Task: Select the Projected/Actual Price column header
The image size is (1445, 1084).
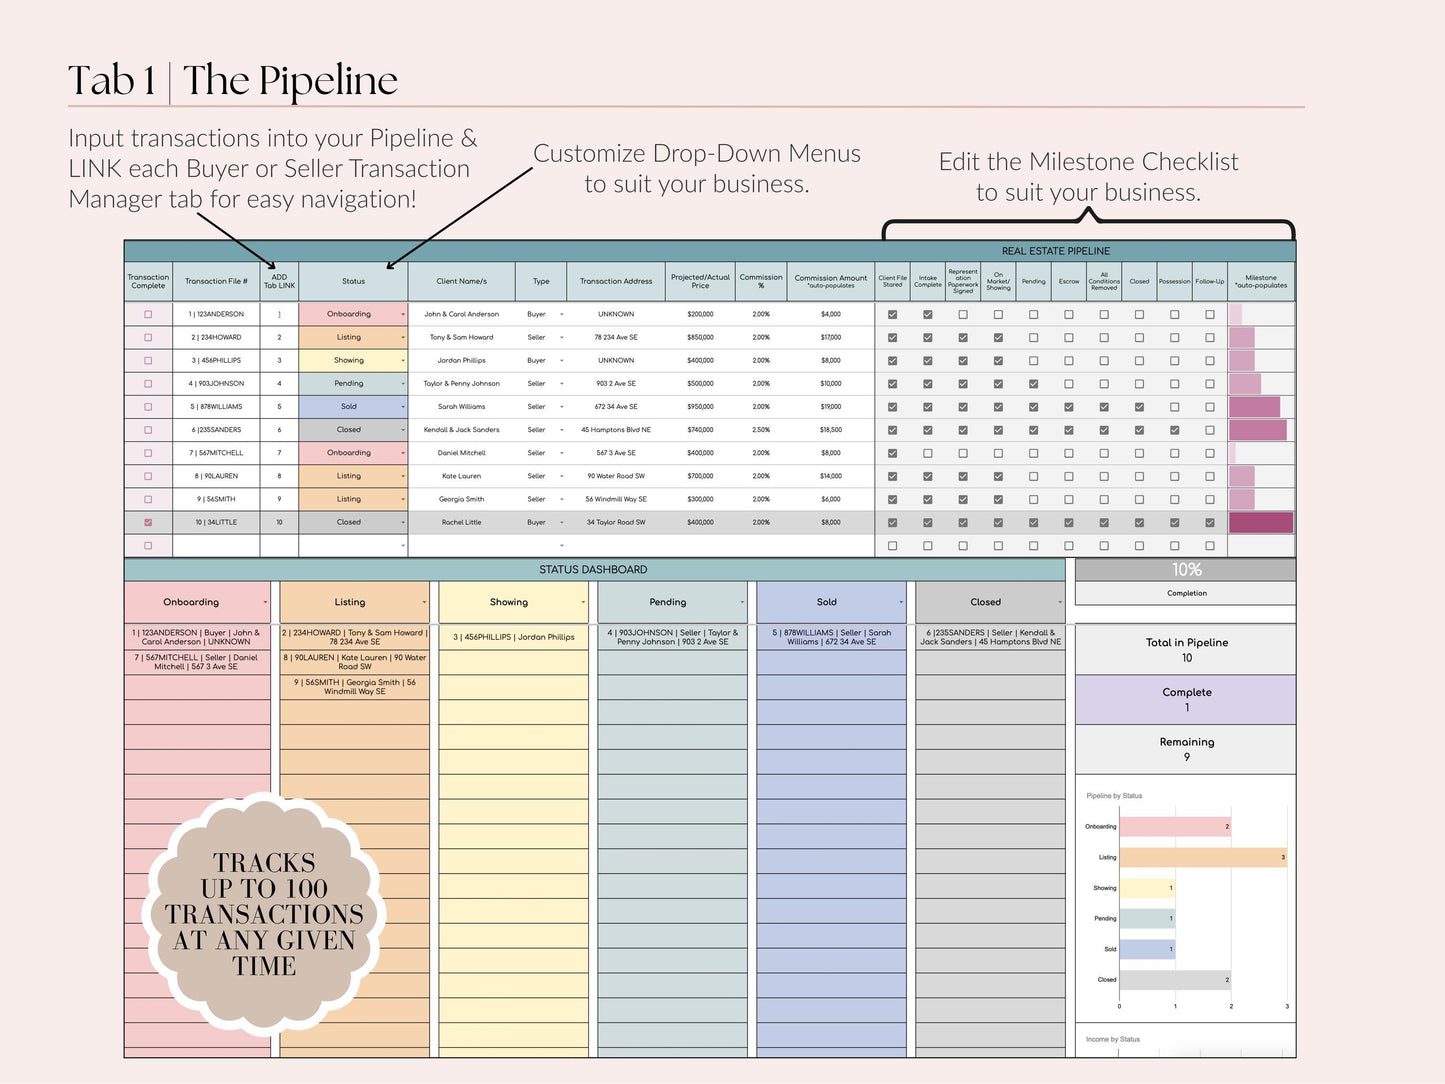Action: click(700, 281)
